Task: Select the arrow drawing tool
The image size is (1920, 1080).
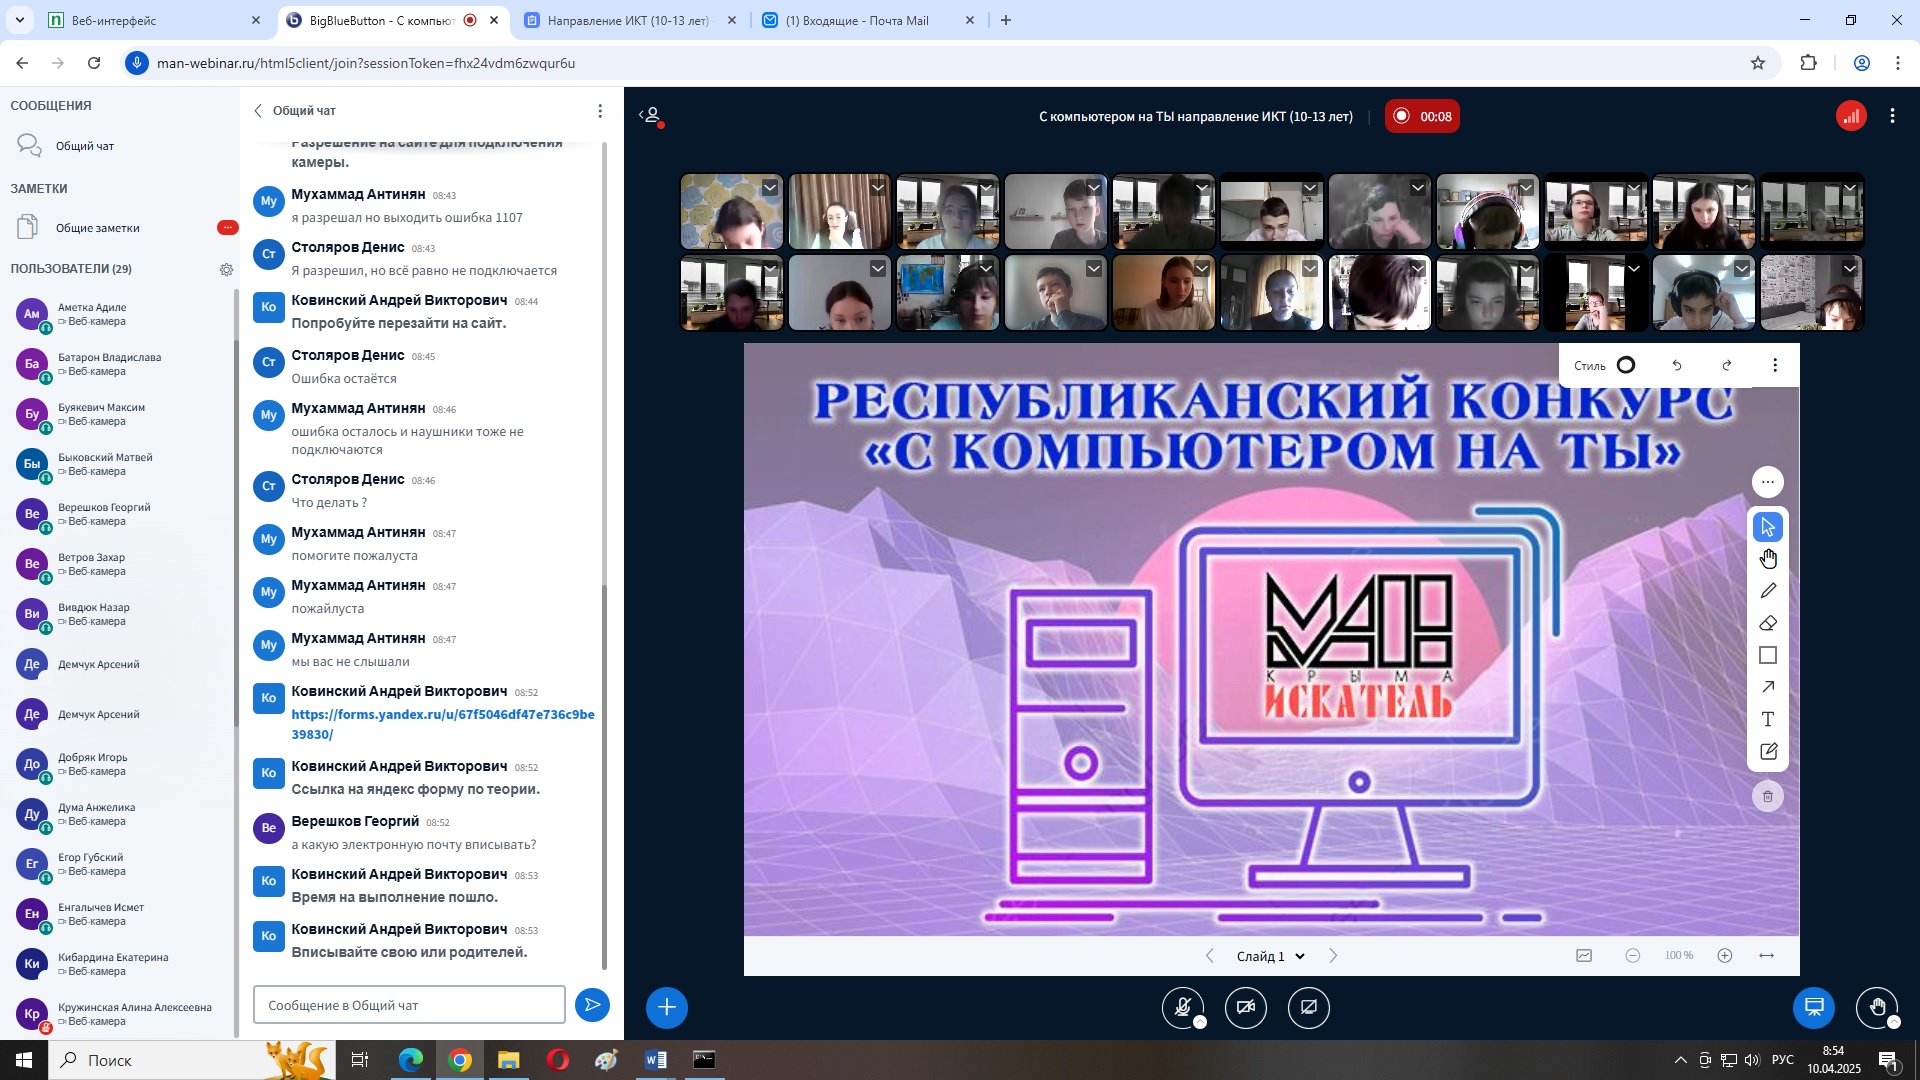Action: coord(1768,687)
